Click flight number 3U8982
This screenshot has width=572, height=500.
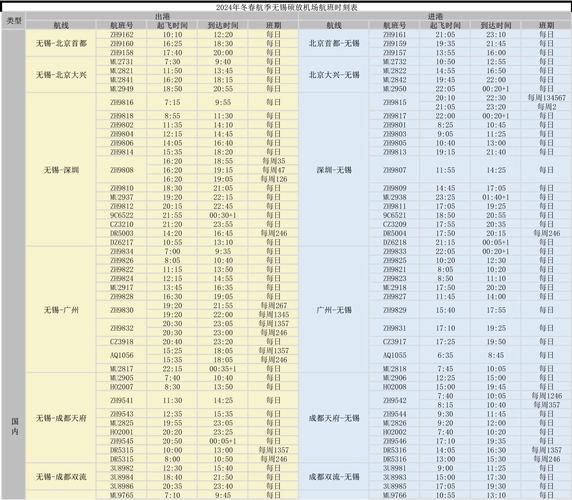121,468
